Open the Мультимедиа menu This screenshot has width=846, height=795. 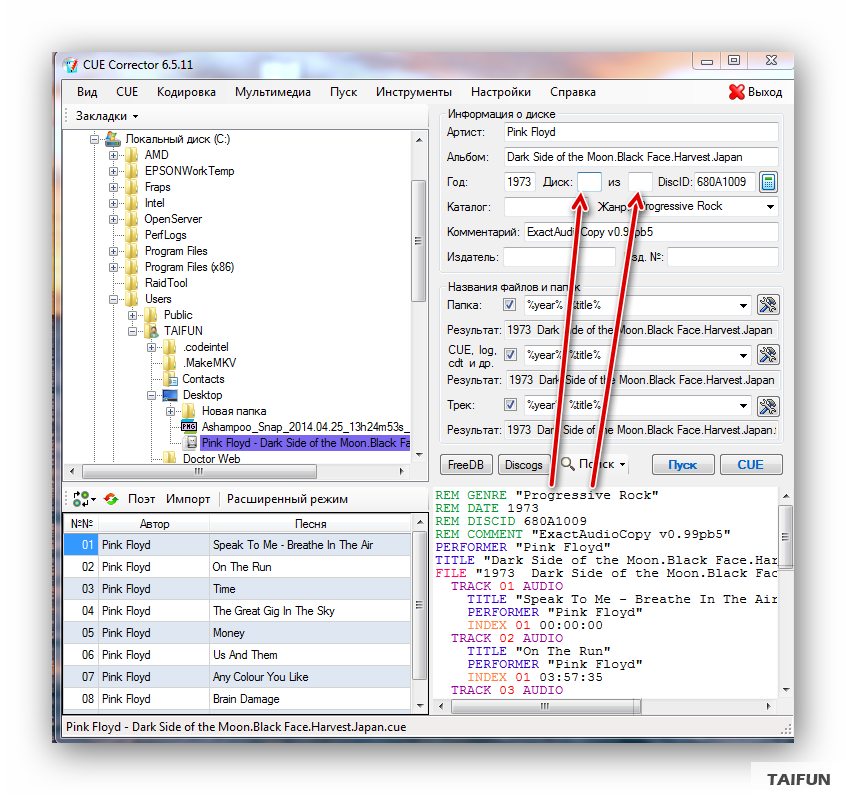pos(272,92)
